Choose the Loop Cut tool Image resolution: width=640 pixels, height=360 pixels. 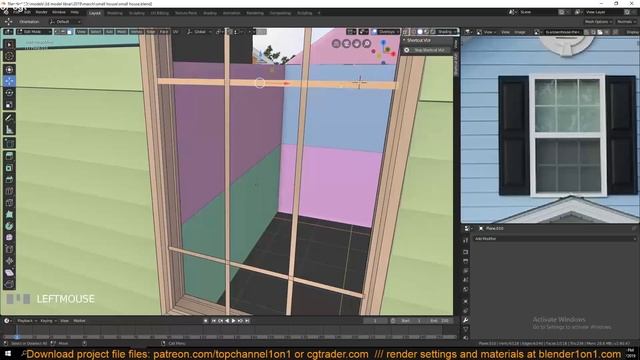9,191
